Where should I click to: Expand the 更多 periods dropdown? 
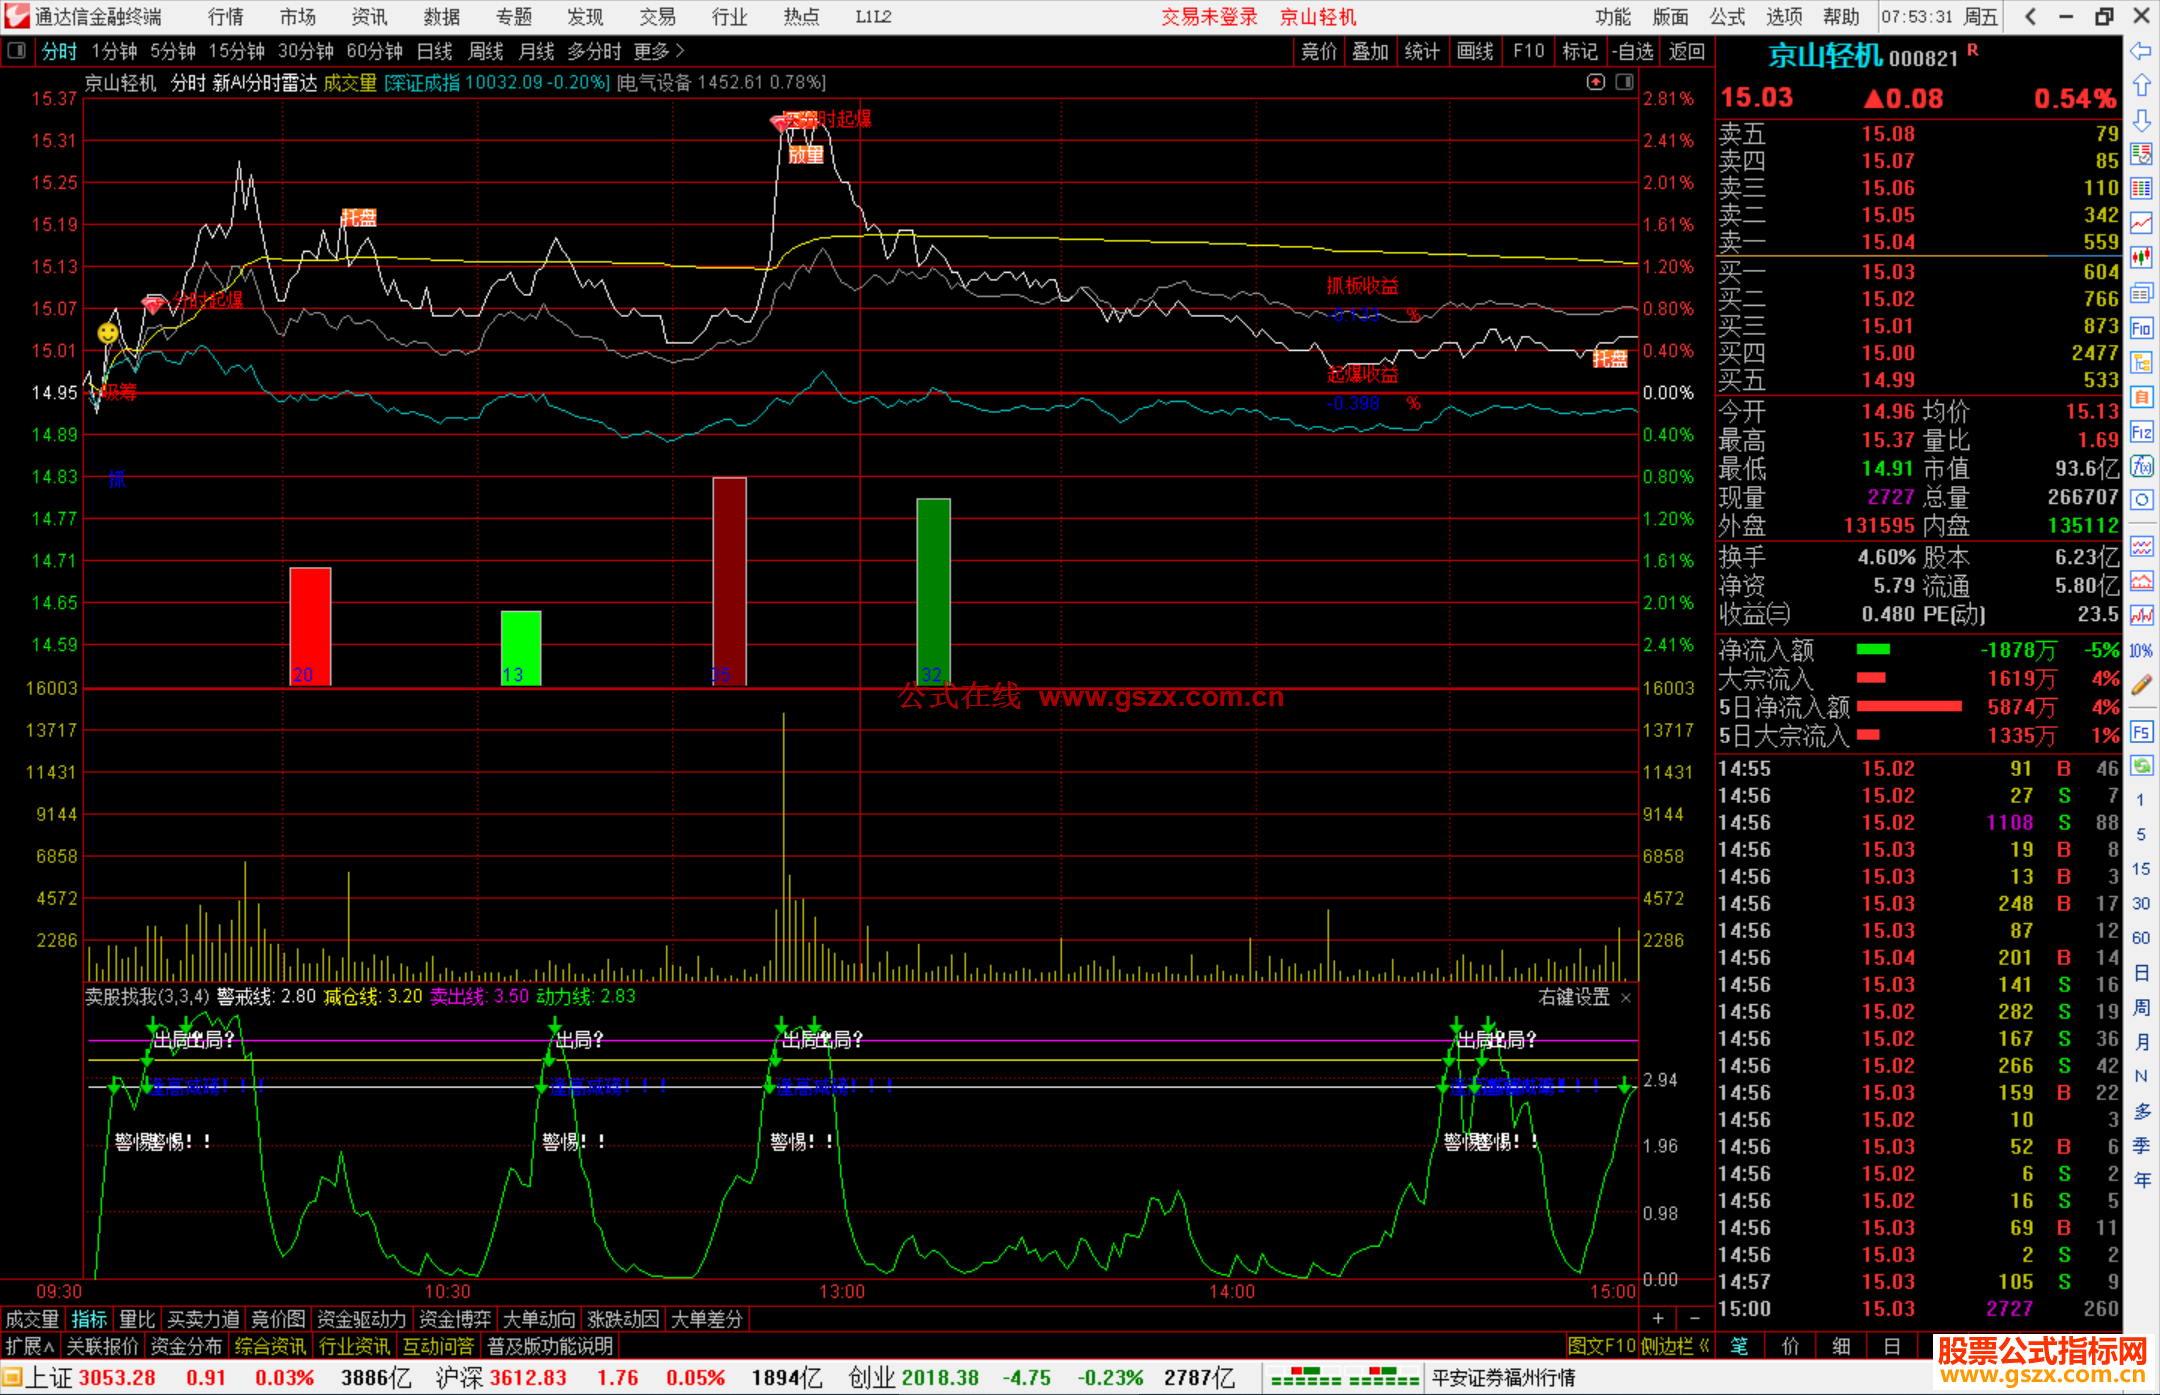pos(659,51)
